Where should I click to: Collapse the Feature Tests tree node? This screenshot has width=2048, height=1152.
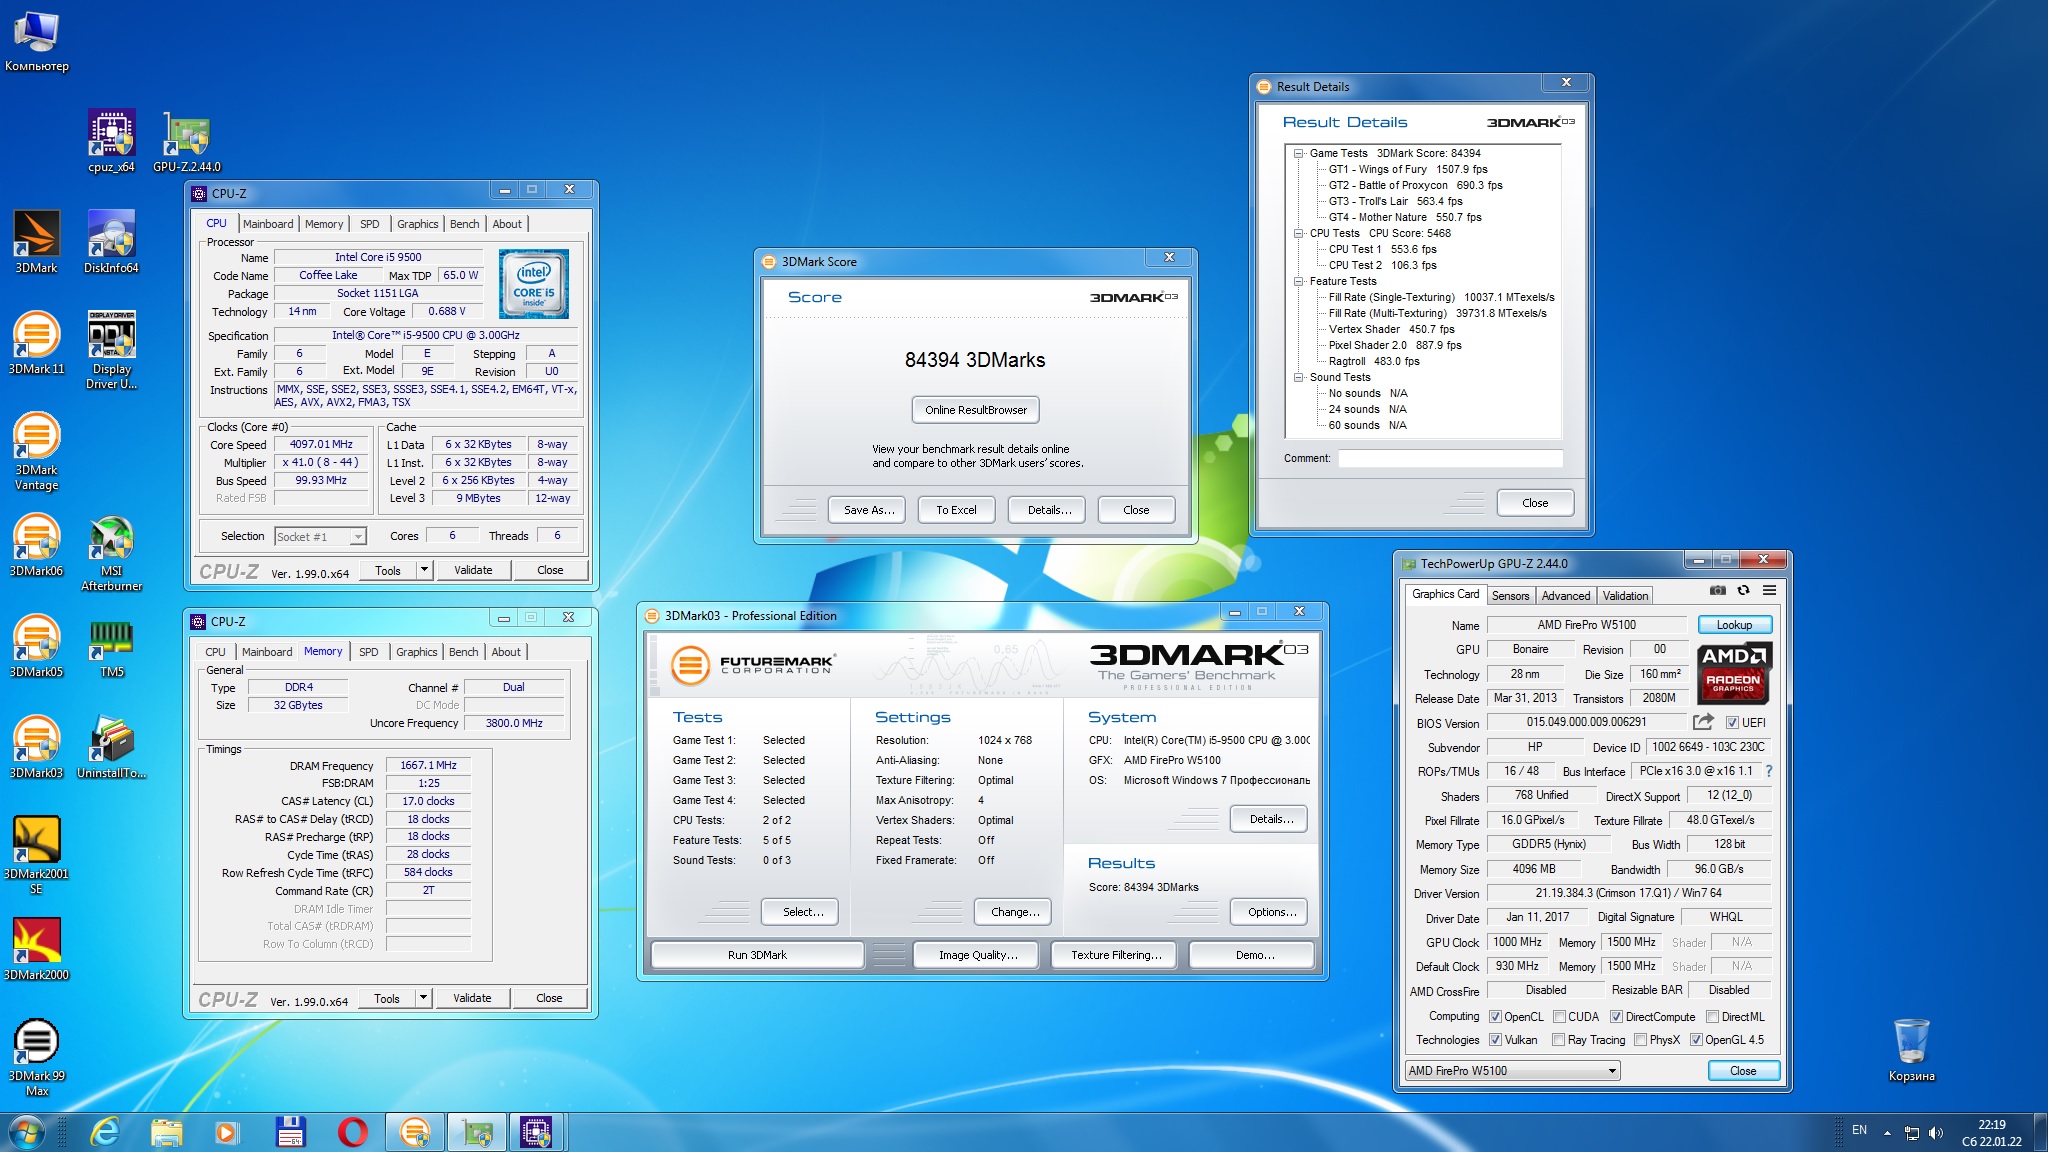[x=1298, y=282]
